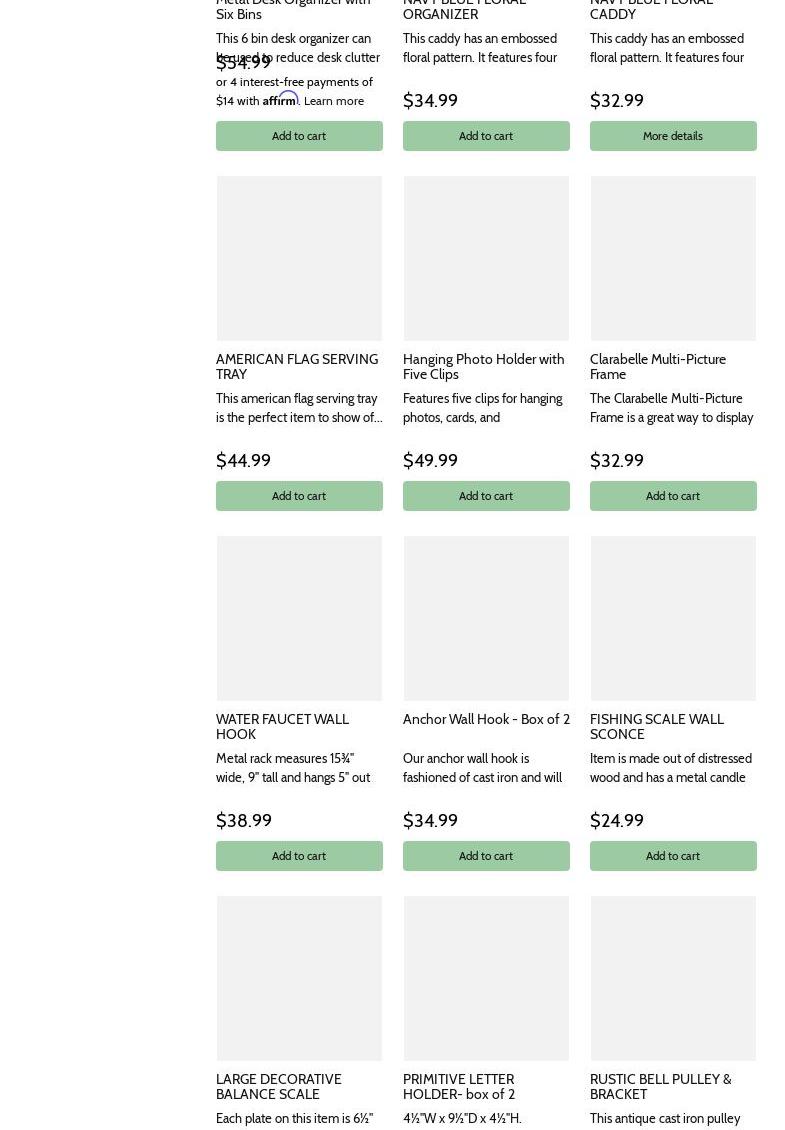
Task: Click Anchor Wall Hook - Box of 2 title
Action: click(486, 719)
